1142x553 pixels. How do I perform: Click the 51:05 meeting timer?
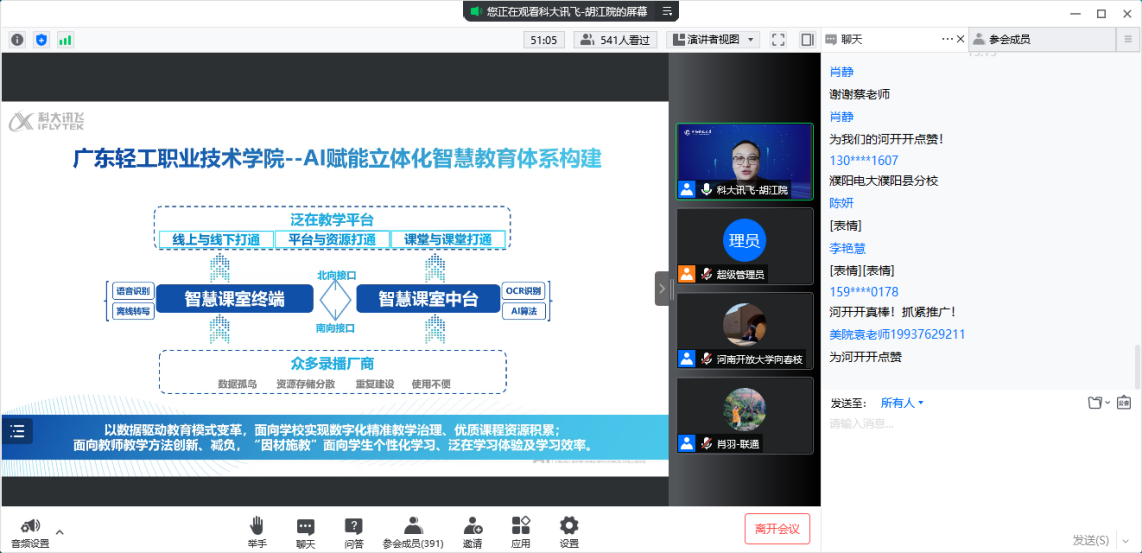point(544,40)
